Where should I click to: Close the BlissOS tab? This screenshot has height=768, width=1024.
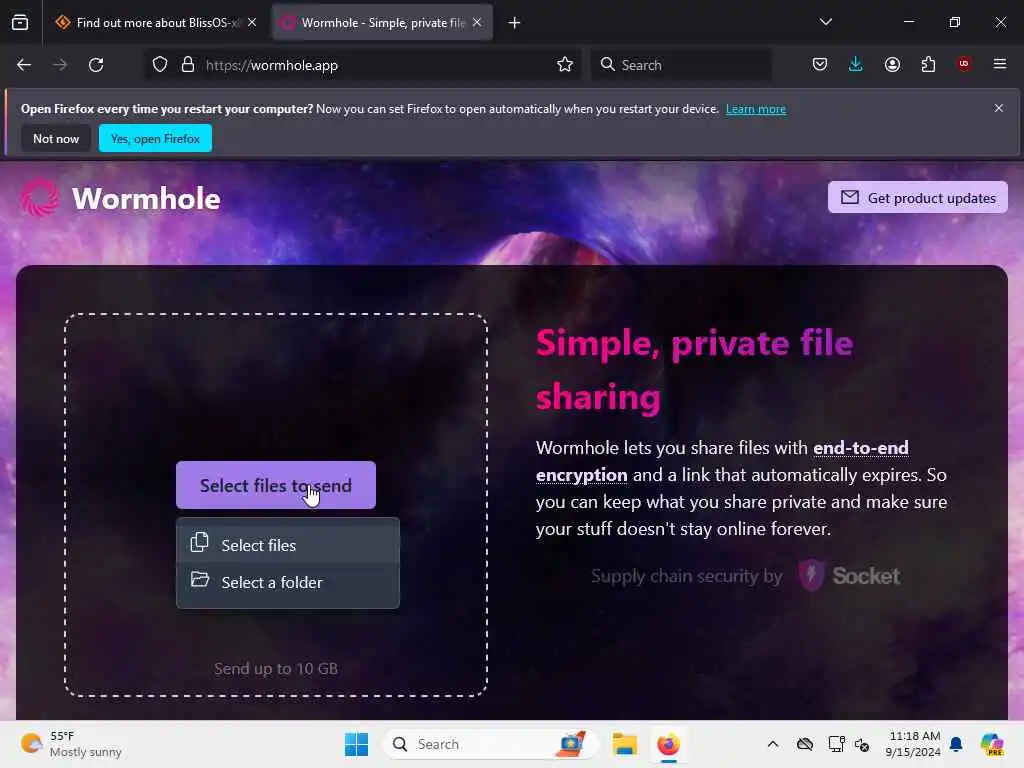click(x=252, y=22)
